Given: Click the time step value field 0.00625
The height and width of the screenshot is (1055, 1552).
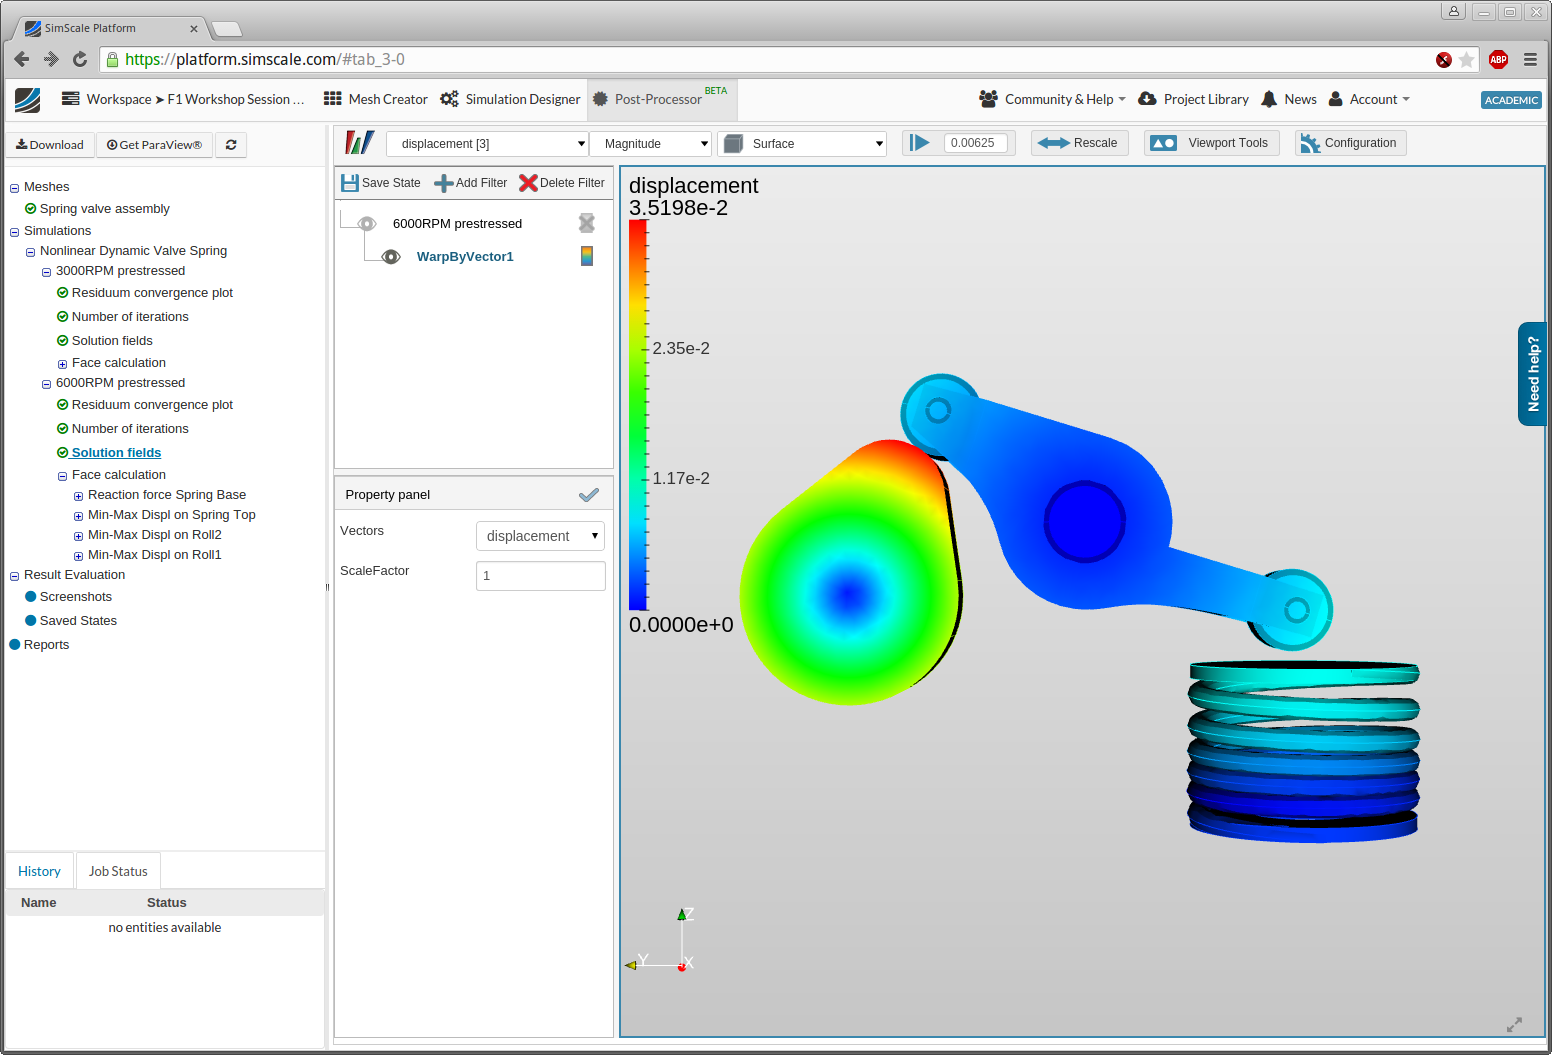Looking at the screenshot, I should coord(975,143).
